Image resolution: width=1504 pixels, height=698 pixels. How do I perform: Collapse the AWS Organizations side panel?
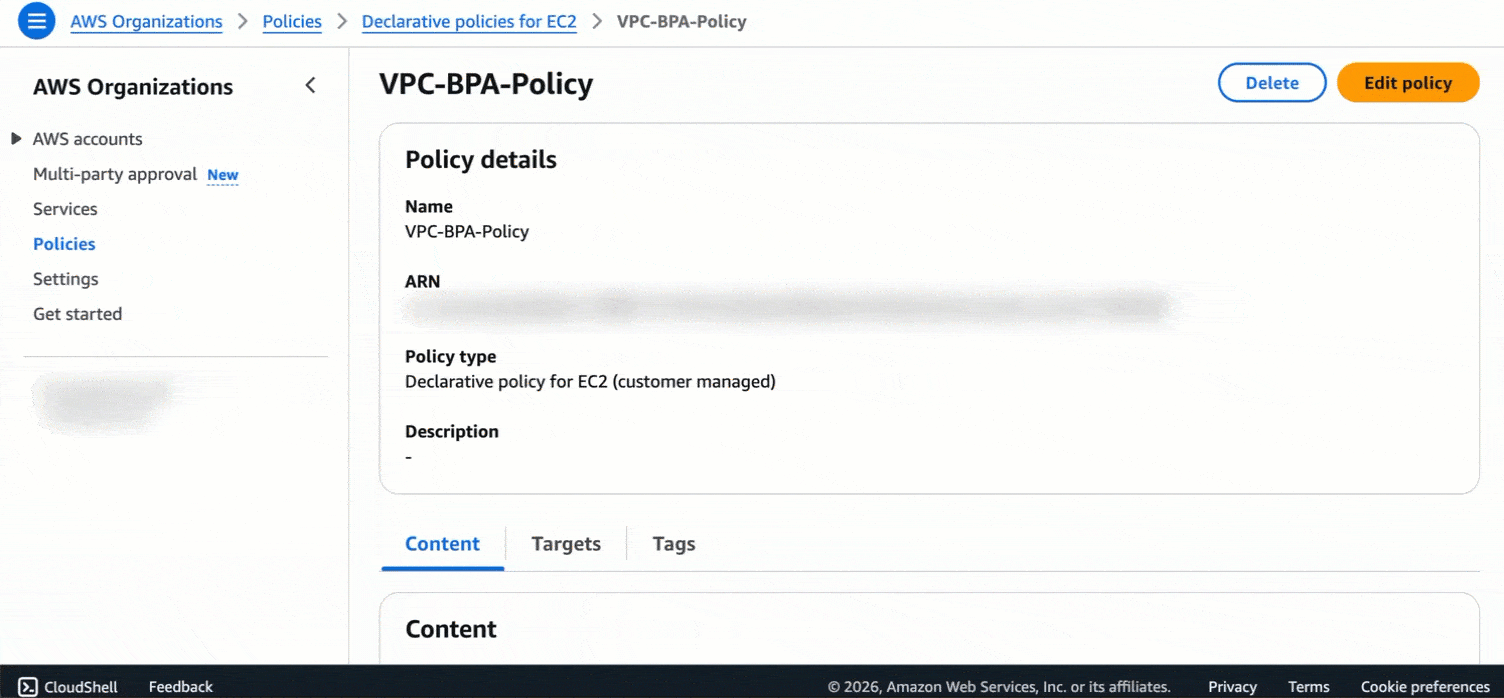tap(310, 86)
